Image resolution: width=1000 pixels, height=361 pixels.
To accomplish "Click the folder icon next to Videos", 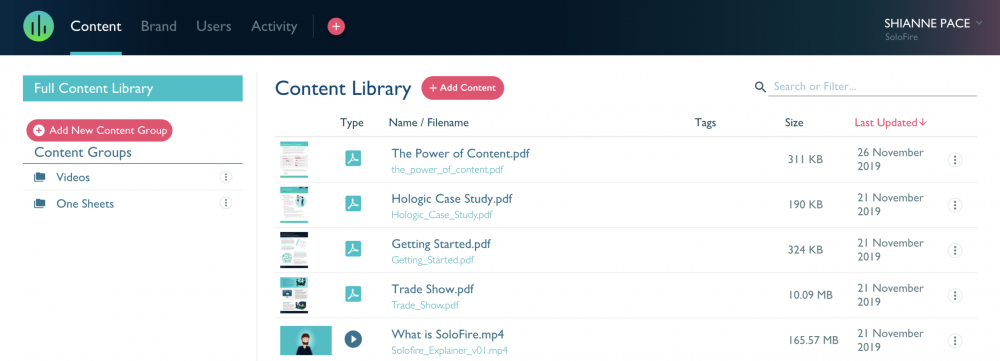I will point(40,177).
